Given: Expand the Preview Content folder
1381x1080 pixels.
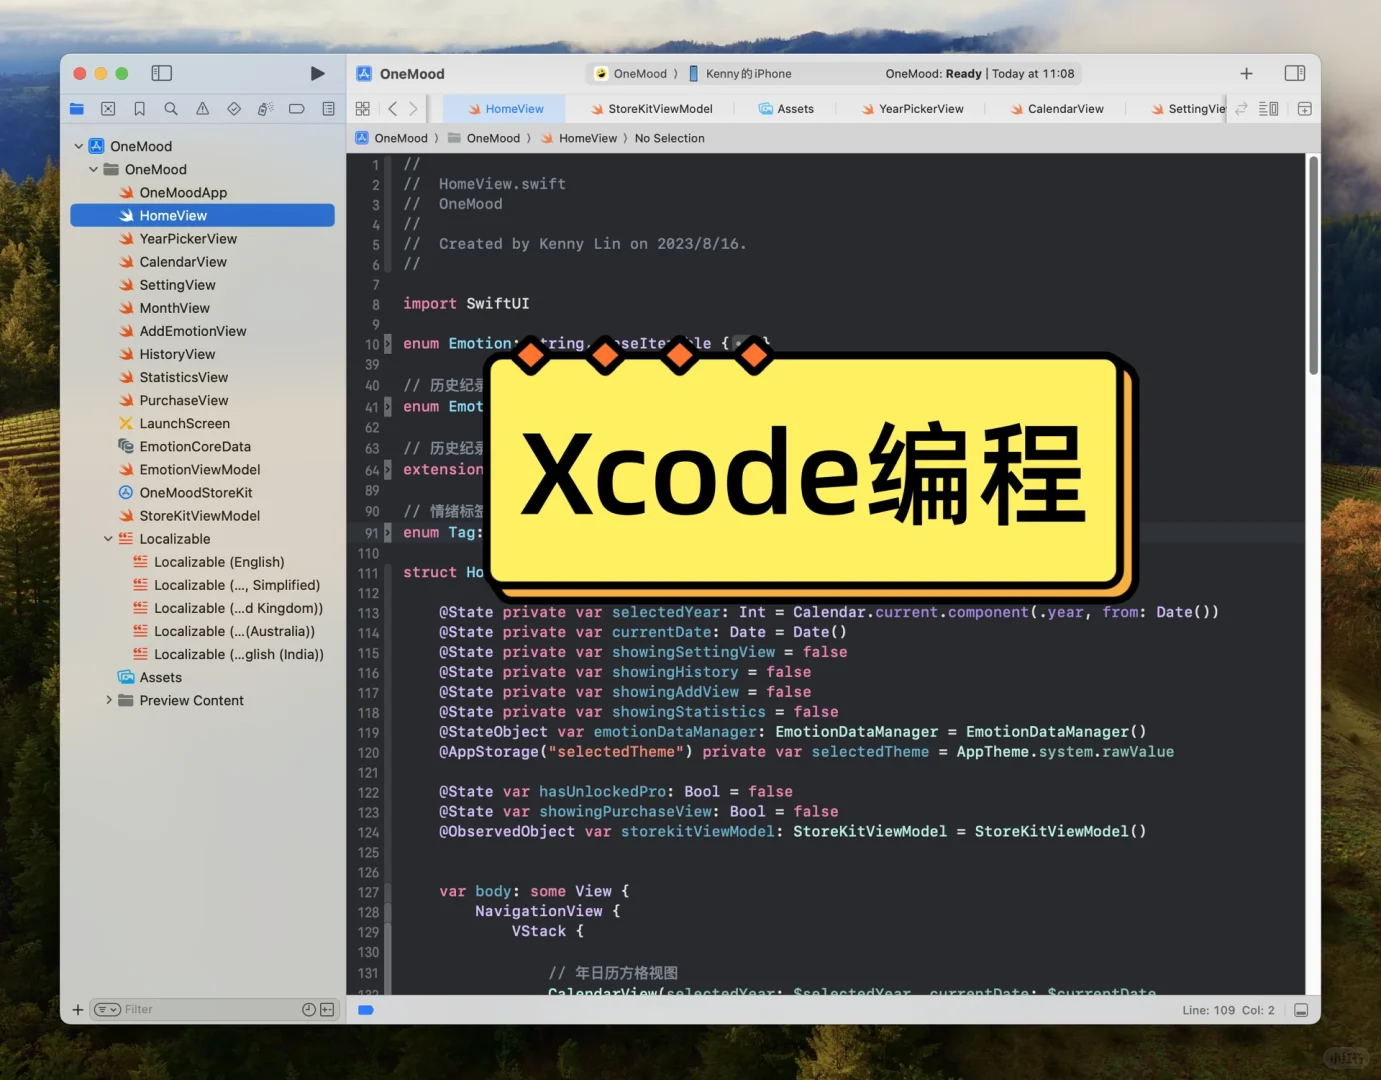Looking at the screenshot, I should tap(110, 700).
